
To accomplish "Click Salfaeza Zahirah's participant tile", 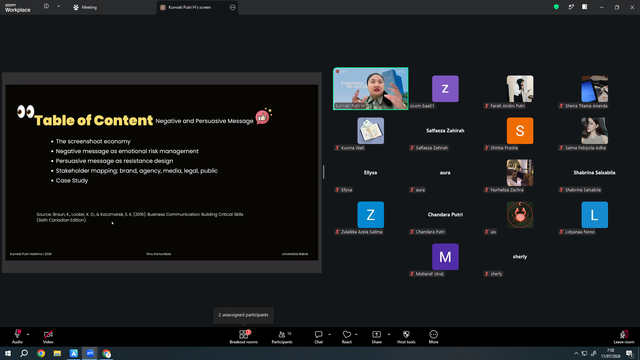I will point(445,131).
